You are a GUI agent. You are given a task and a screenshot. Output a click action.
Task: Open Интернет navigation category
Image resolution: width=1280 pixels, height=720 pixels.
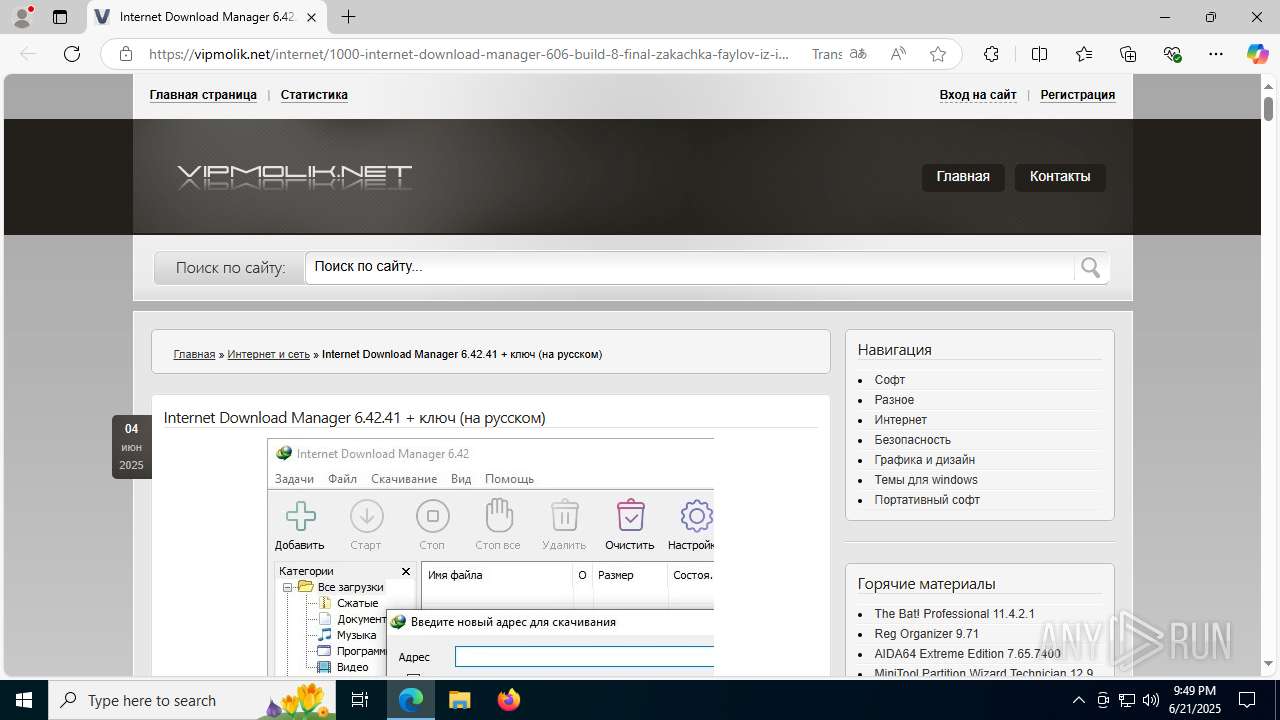click(x=901, y=420)
